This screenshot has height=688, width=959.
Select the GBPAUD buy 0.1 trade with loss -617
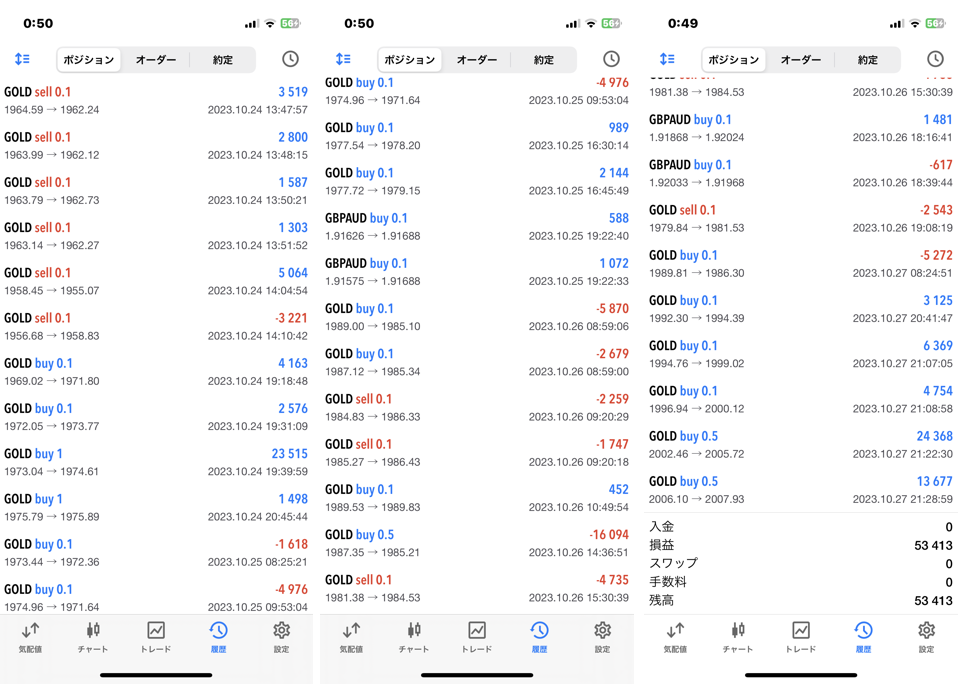(800, 173)
